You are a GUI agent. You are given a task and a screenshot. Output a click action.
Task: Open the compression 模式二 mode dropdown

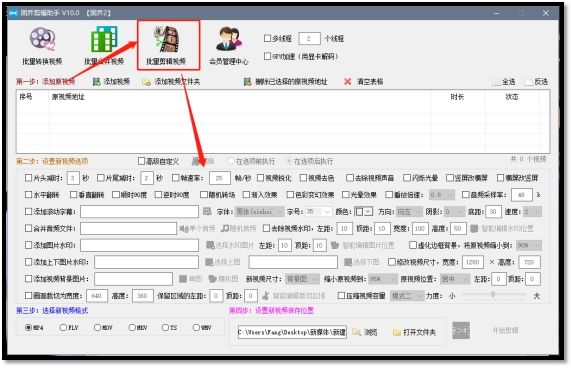coord(407,296)
